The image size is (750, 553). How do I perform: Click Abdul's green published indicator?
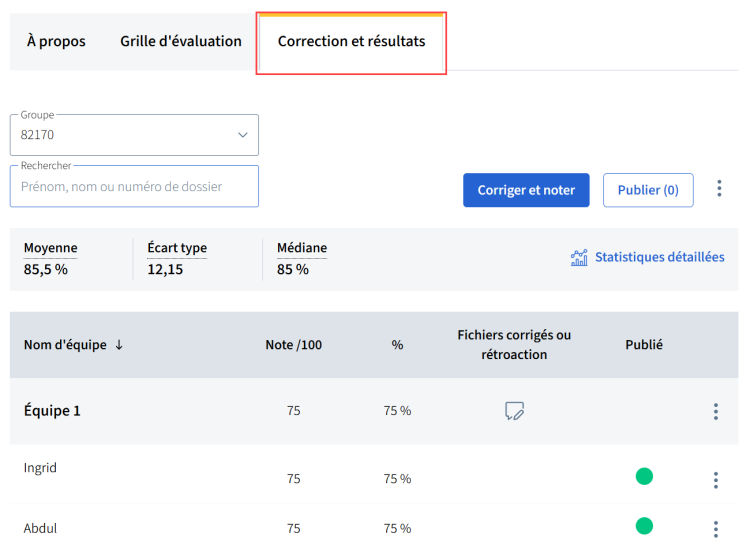click(644, 526)
